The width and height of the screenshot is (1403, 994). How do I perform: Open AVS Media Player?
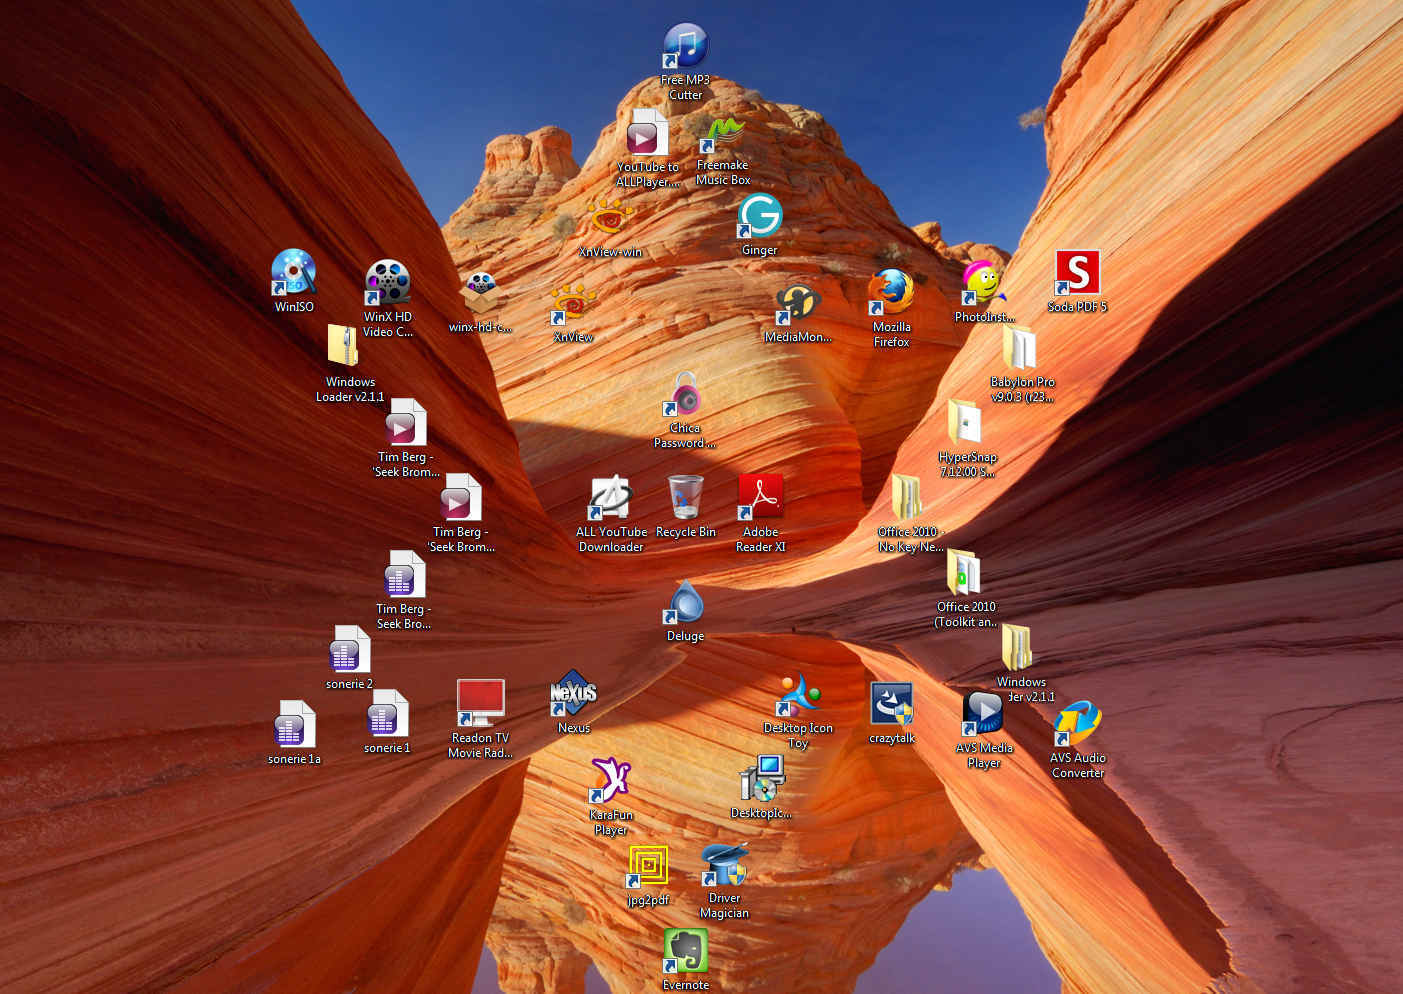[x=983, y=712]
